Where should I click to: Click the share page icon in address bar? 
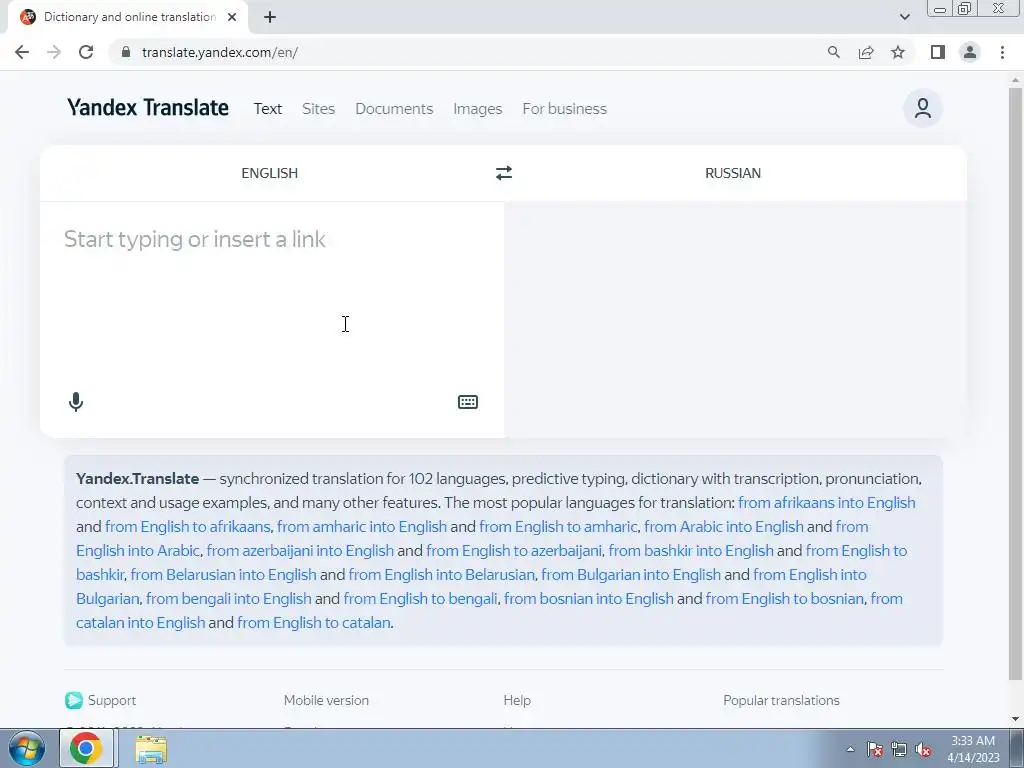click(866, 52)
